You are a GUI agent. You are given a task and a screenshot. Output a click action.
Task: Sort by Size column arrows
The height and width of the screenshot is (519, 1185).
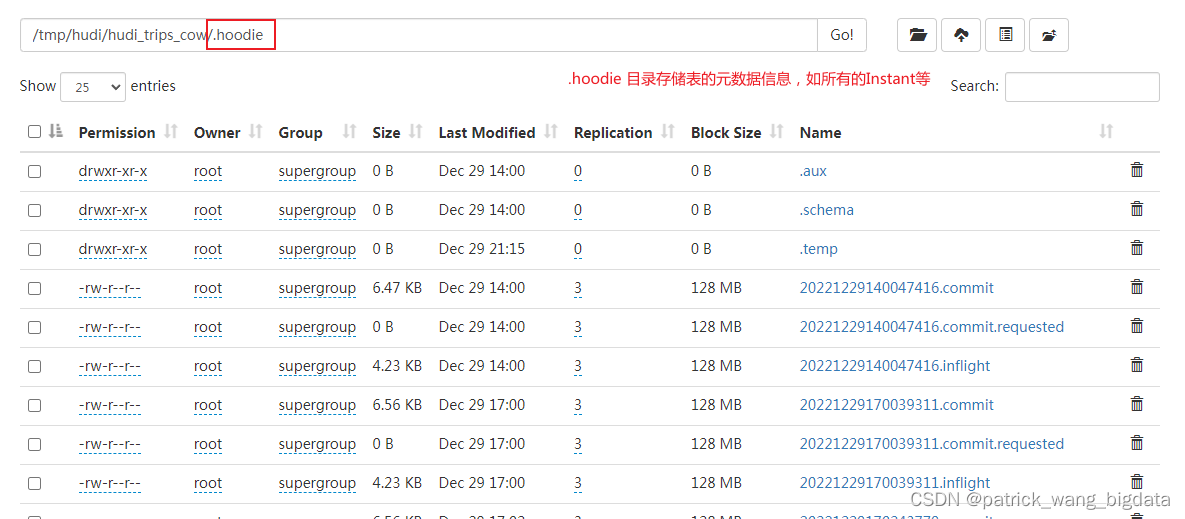(x=416, y=132)
